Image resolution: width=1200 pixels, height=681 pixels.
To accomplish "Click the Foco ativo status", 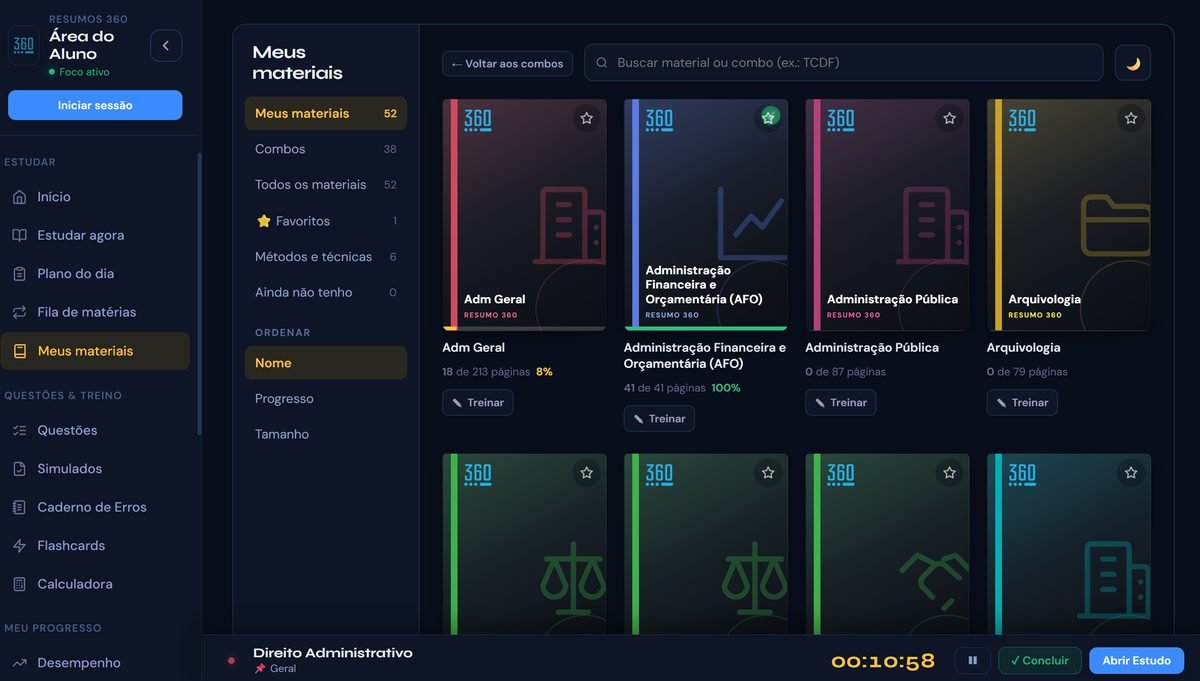I will [79, 72].
